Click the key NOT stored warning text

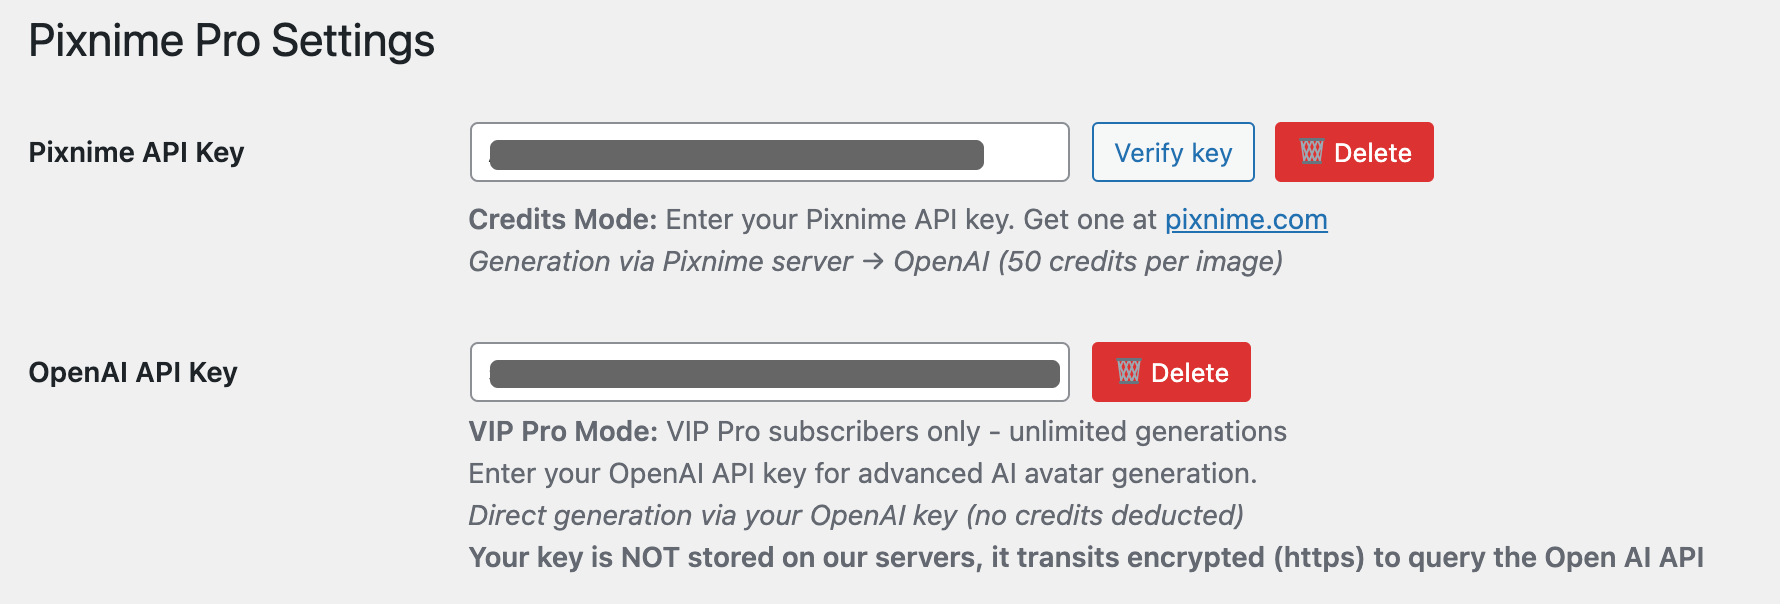tap(1086, 558)
